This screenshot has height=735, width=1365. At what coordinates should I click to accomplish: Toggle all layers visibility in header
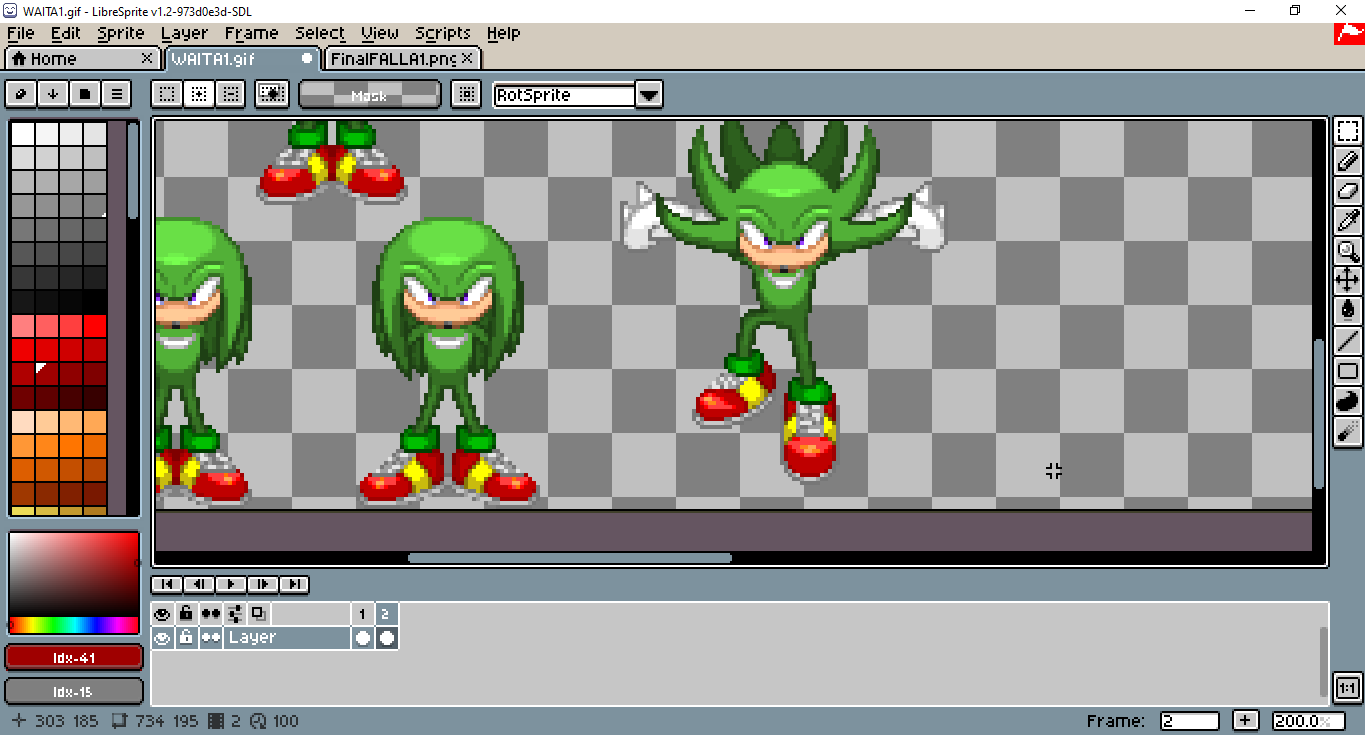pos(162,613)
